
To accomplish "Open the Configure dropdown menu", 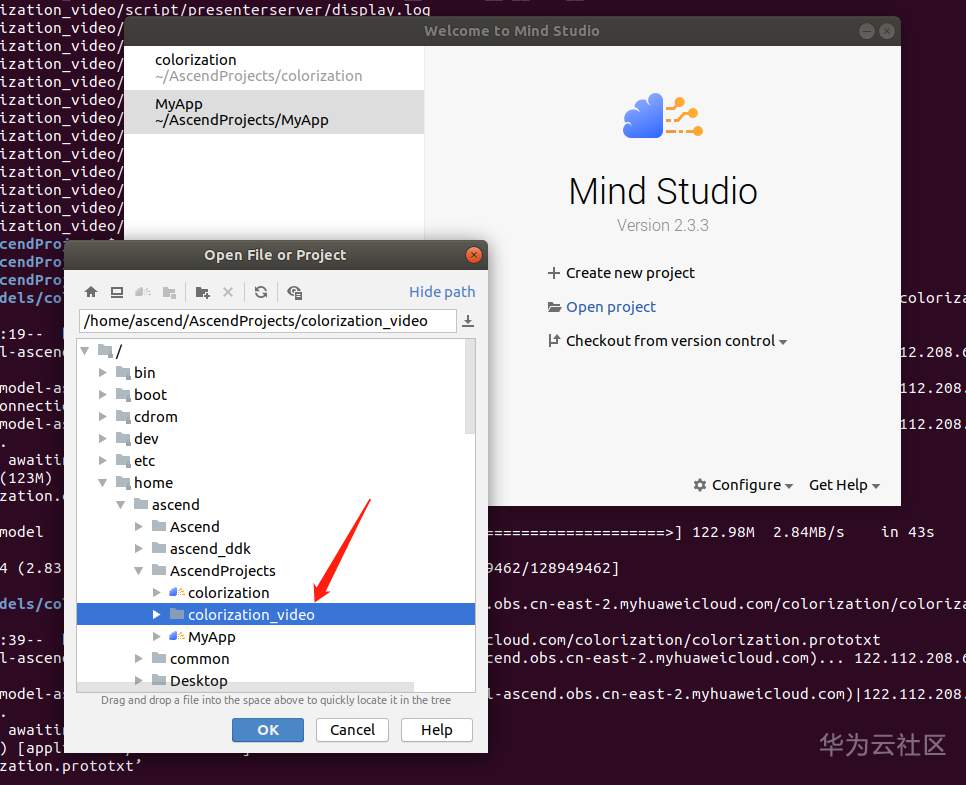I will 743,485.
